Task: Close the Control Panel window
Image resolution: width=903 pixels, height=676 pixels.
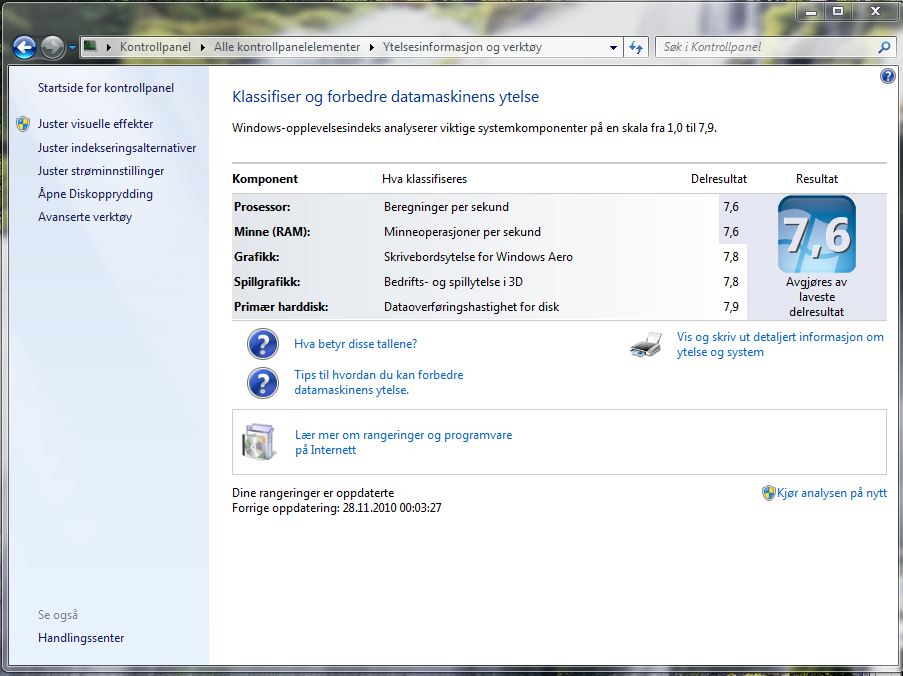Action: point(875,12)
